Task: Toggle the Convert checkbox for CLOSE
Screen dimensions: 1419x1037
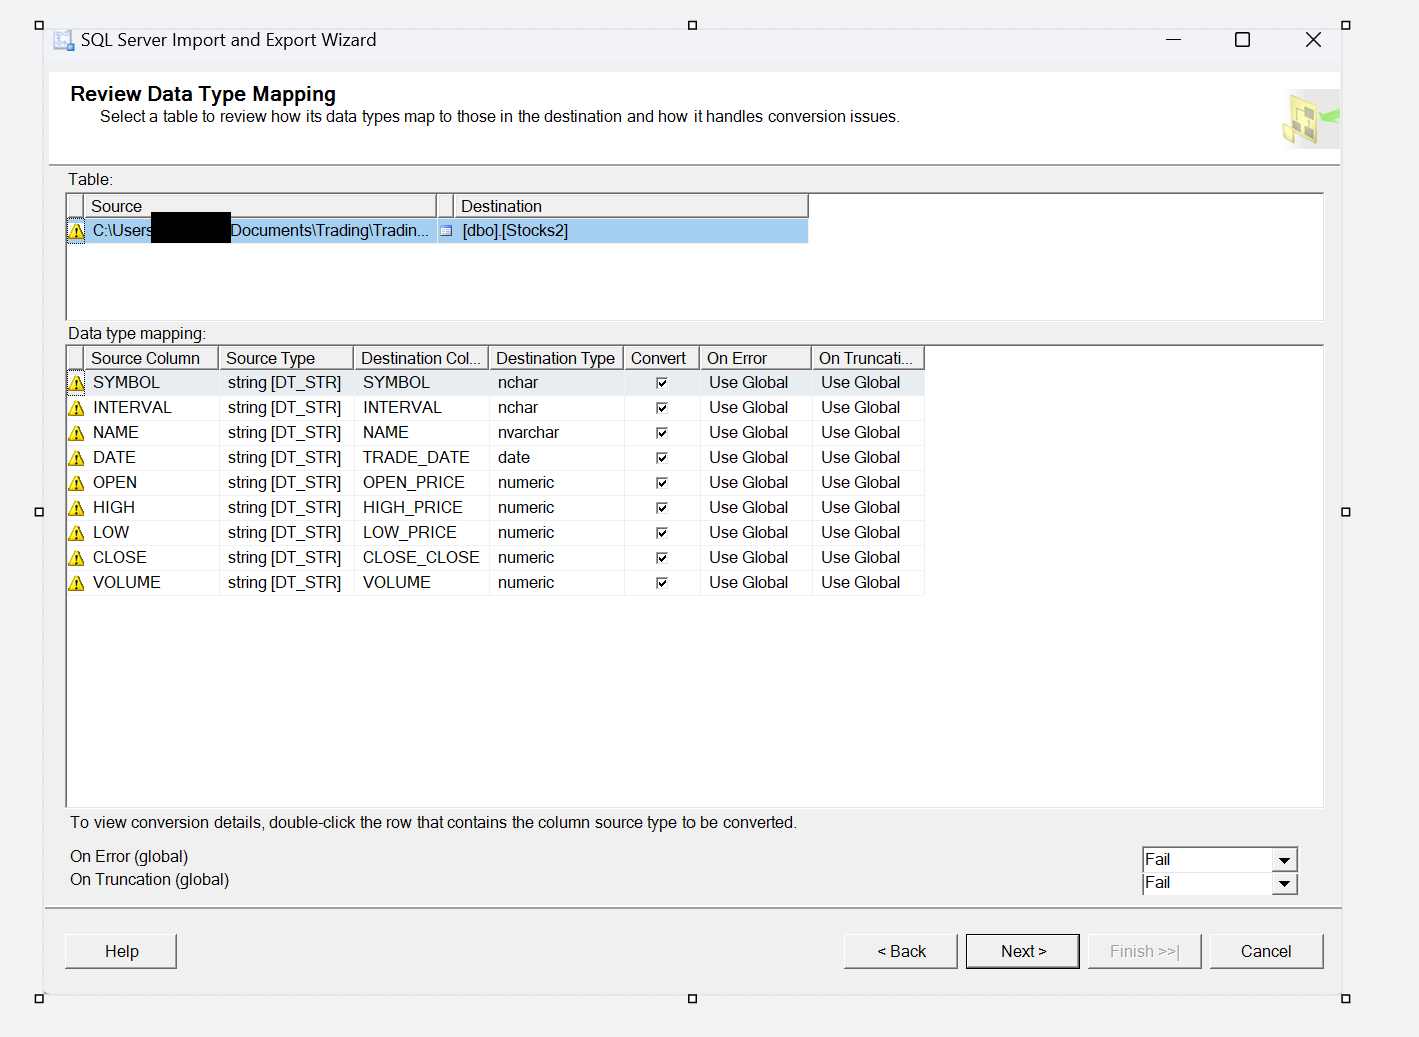Action: [x=662, y=558]
